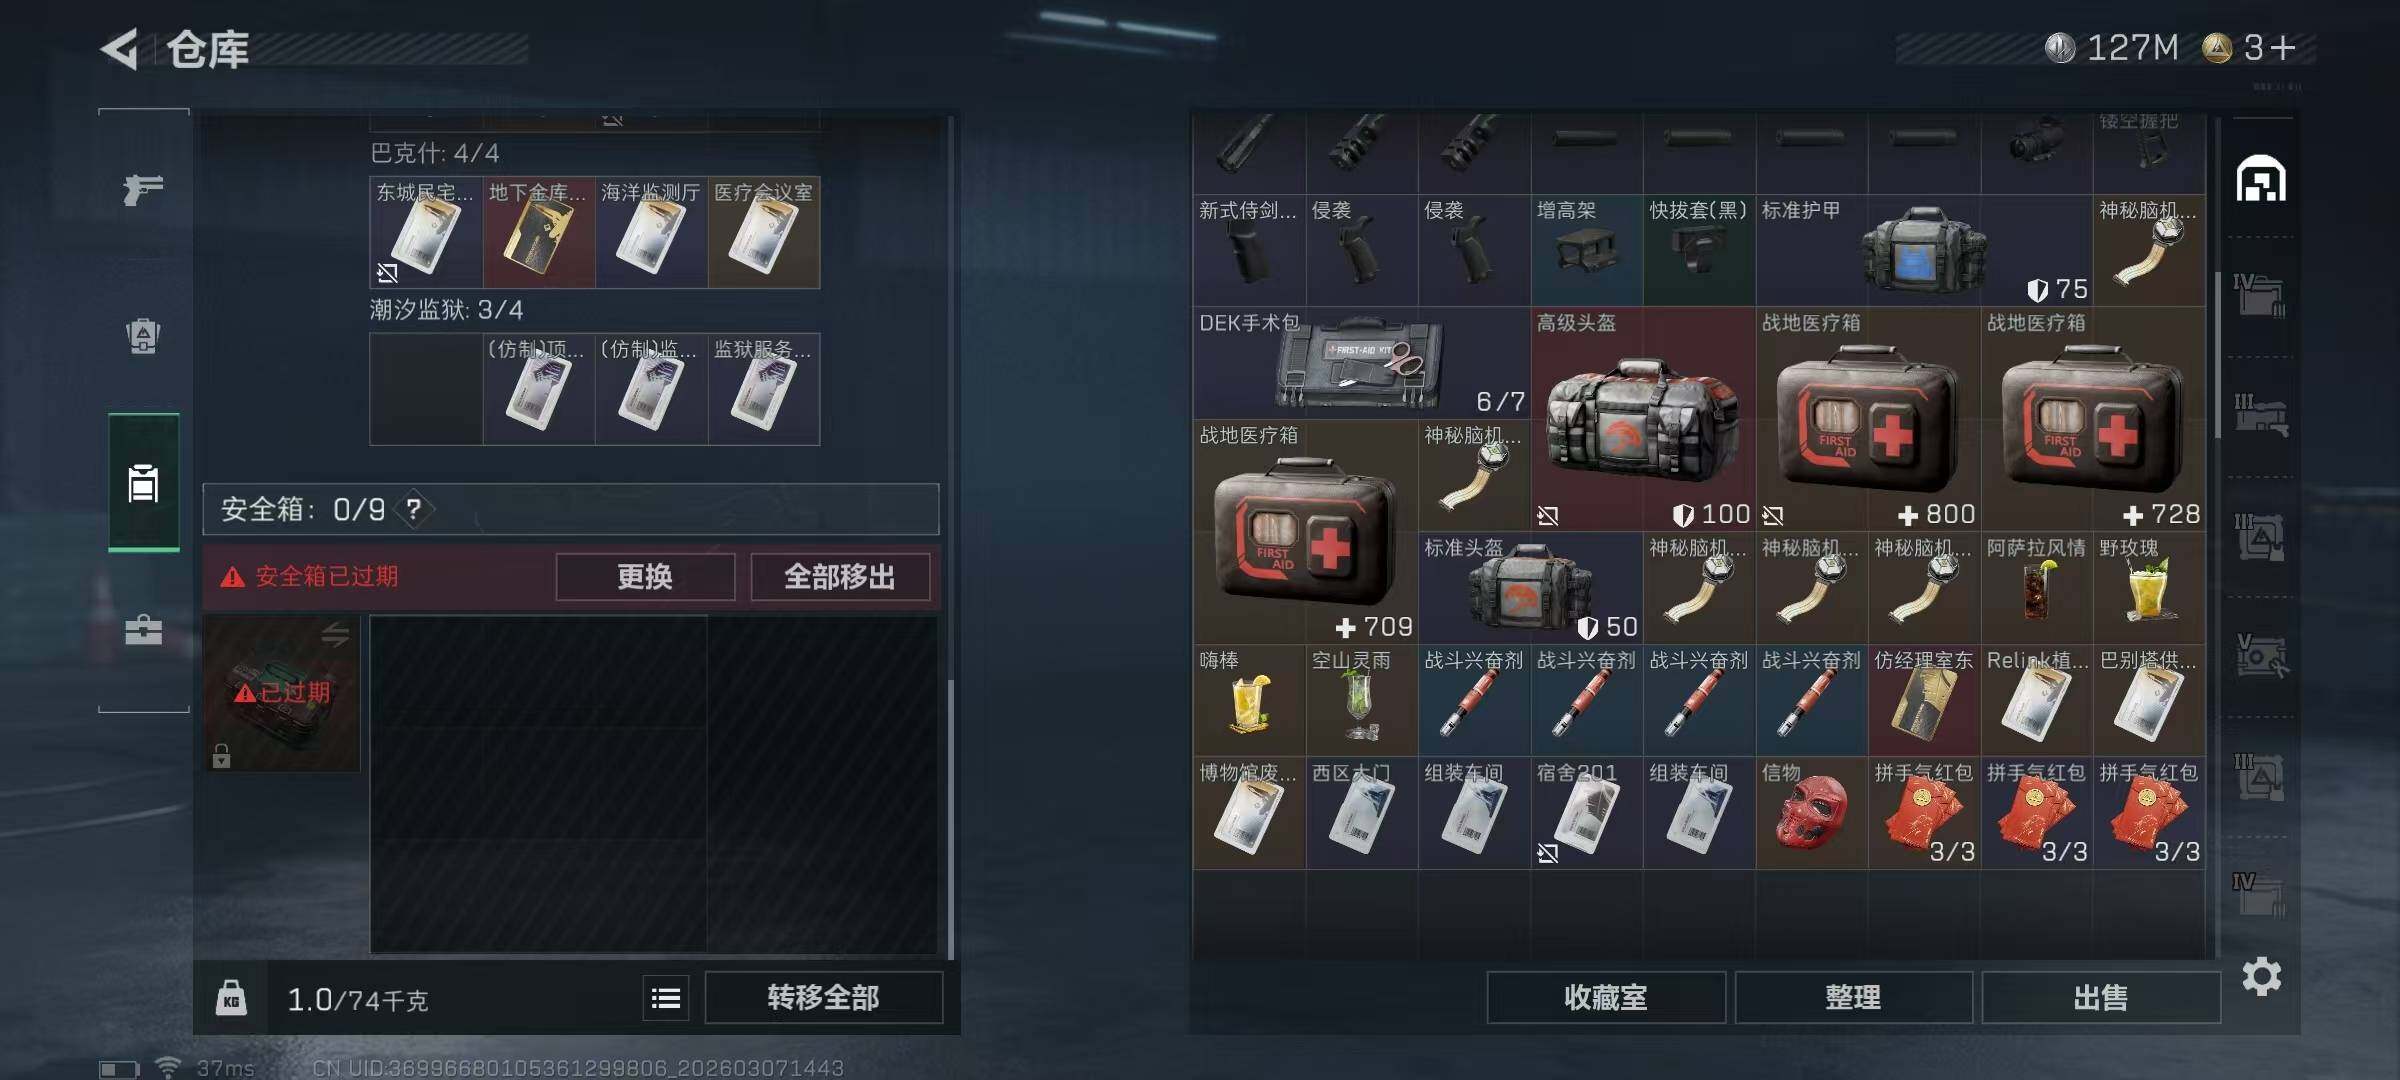Toggle the list view icon

tap(666, 998)
